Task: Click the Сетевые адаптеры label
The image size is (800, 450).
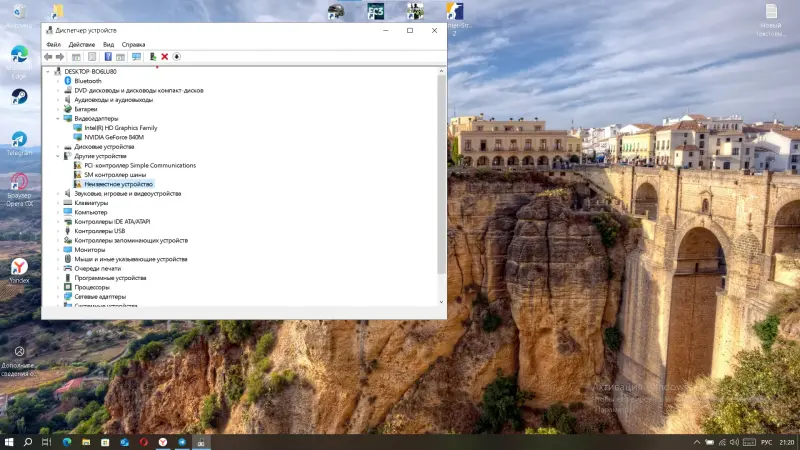Action: [x=100, y=296]
